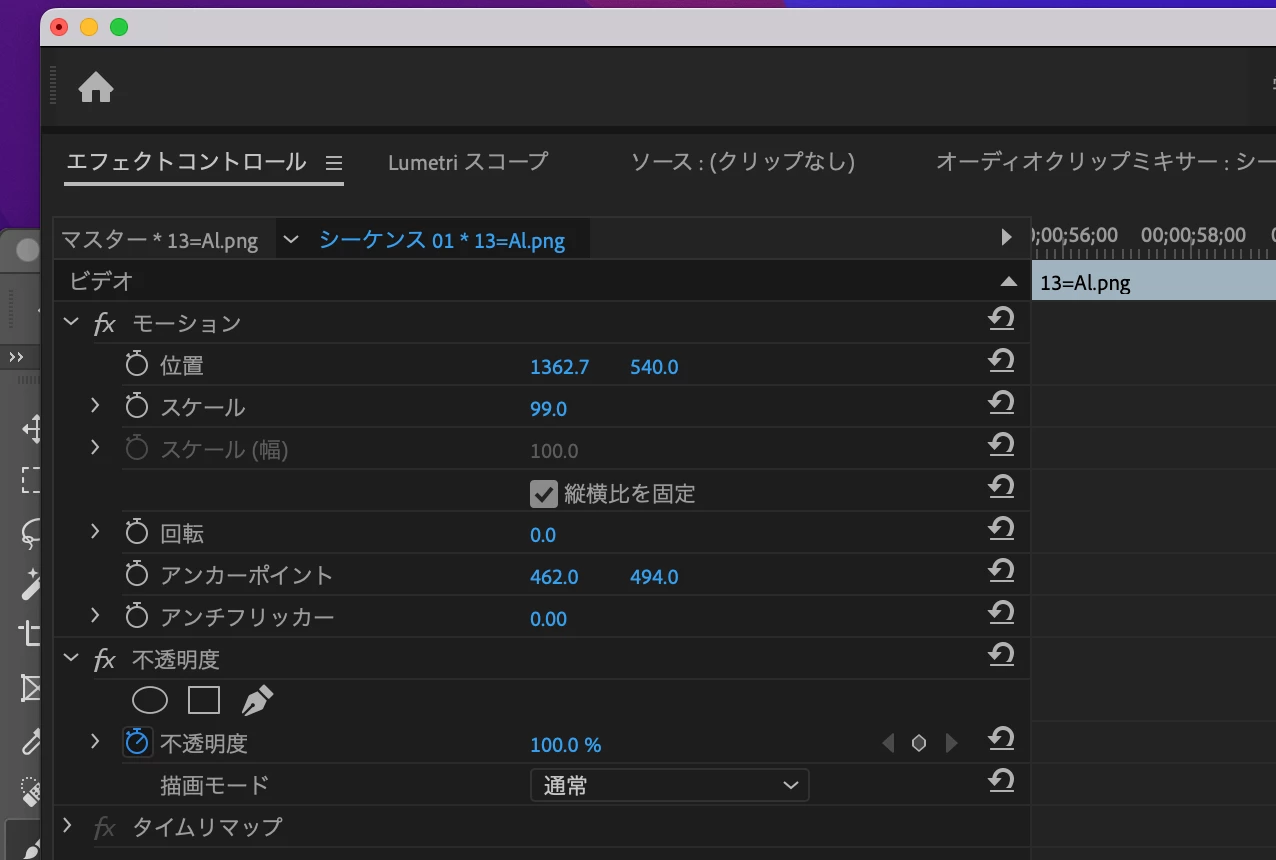Expand the タイムリマップ effect group
The height and width of the screenshot is (860, 1276).
68,825
